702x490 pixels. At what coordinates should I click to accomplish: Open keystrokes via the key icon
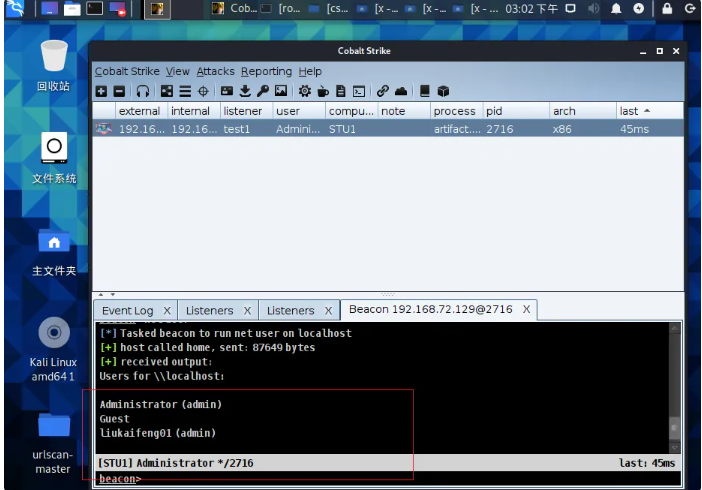[x=263, y=91]
